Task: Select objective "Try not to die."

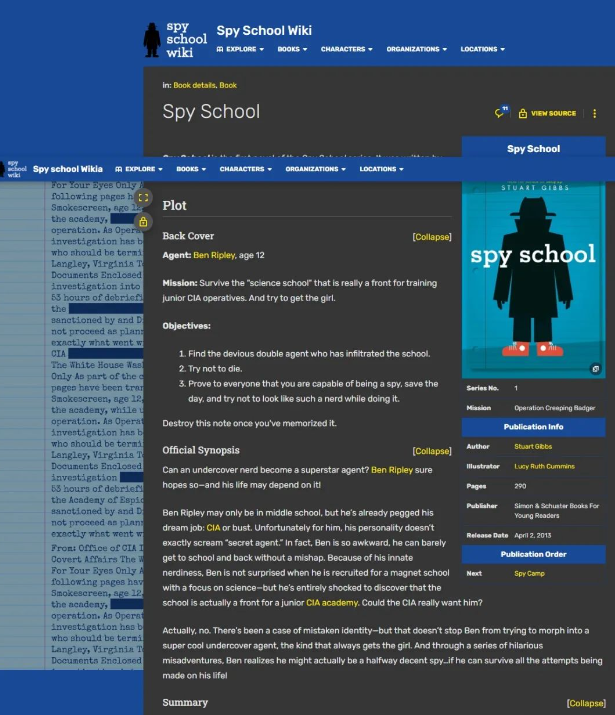Action: pyautogui.click(x=215, y=368)
